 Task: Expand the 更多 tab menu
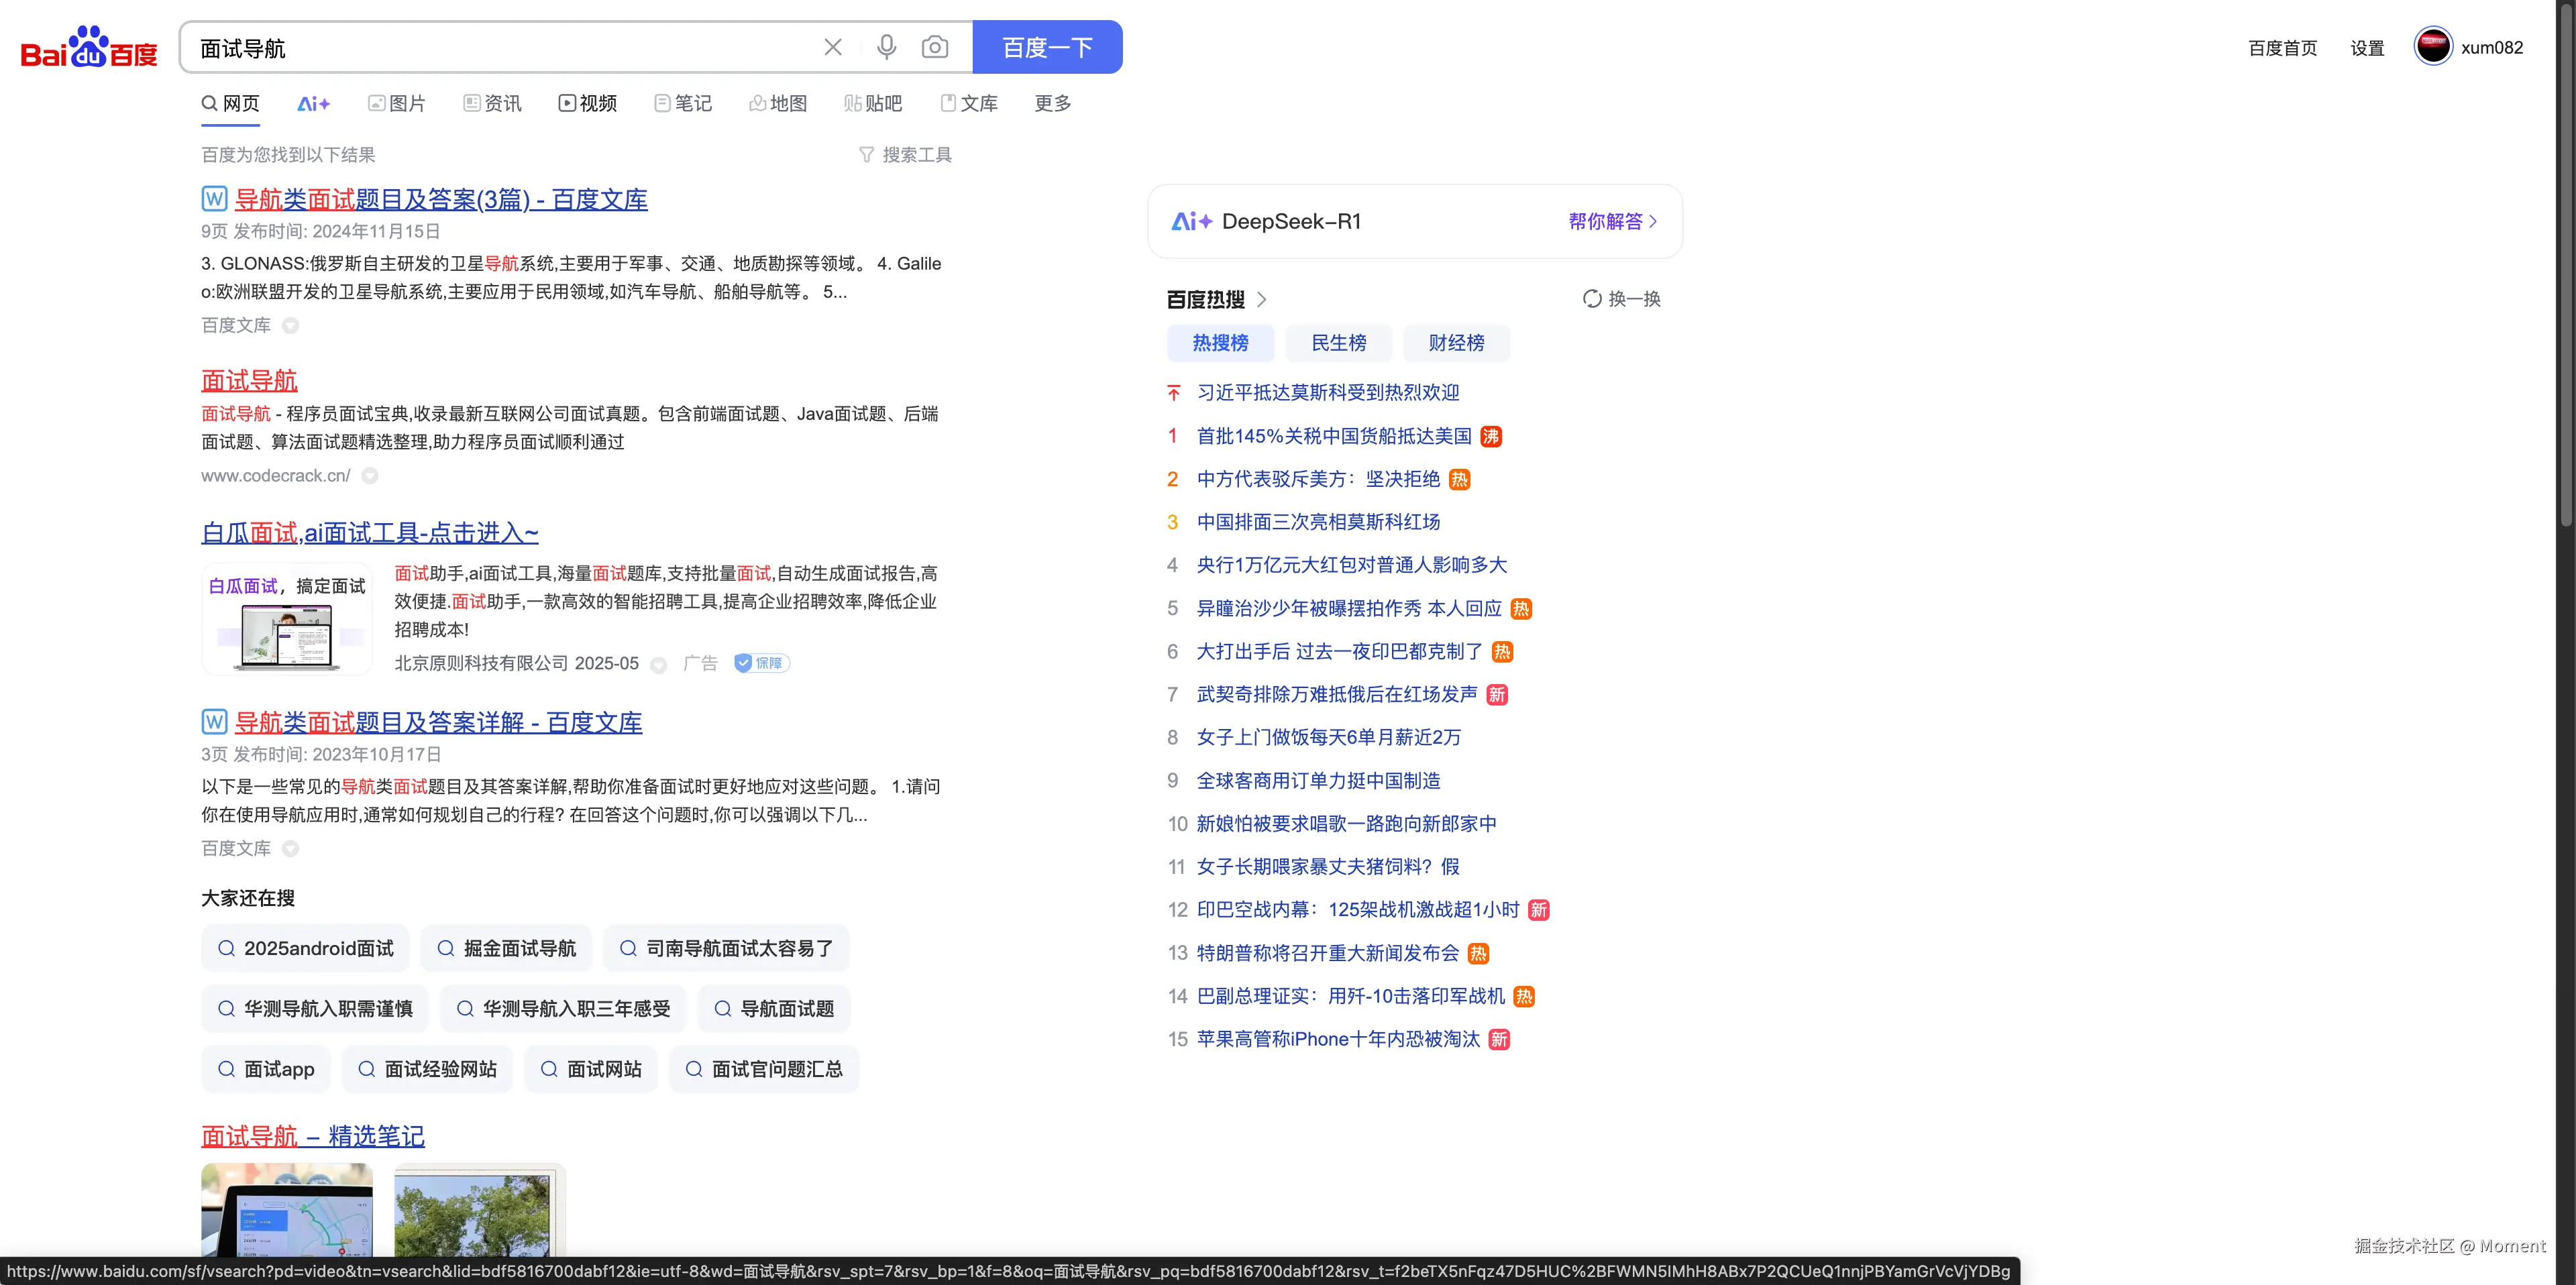[1052, 103]
